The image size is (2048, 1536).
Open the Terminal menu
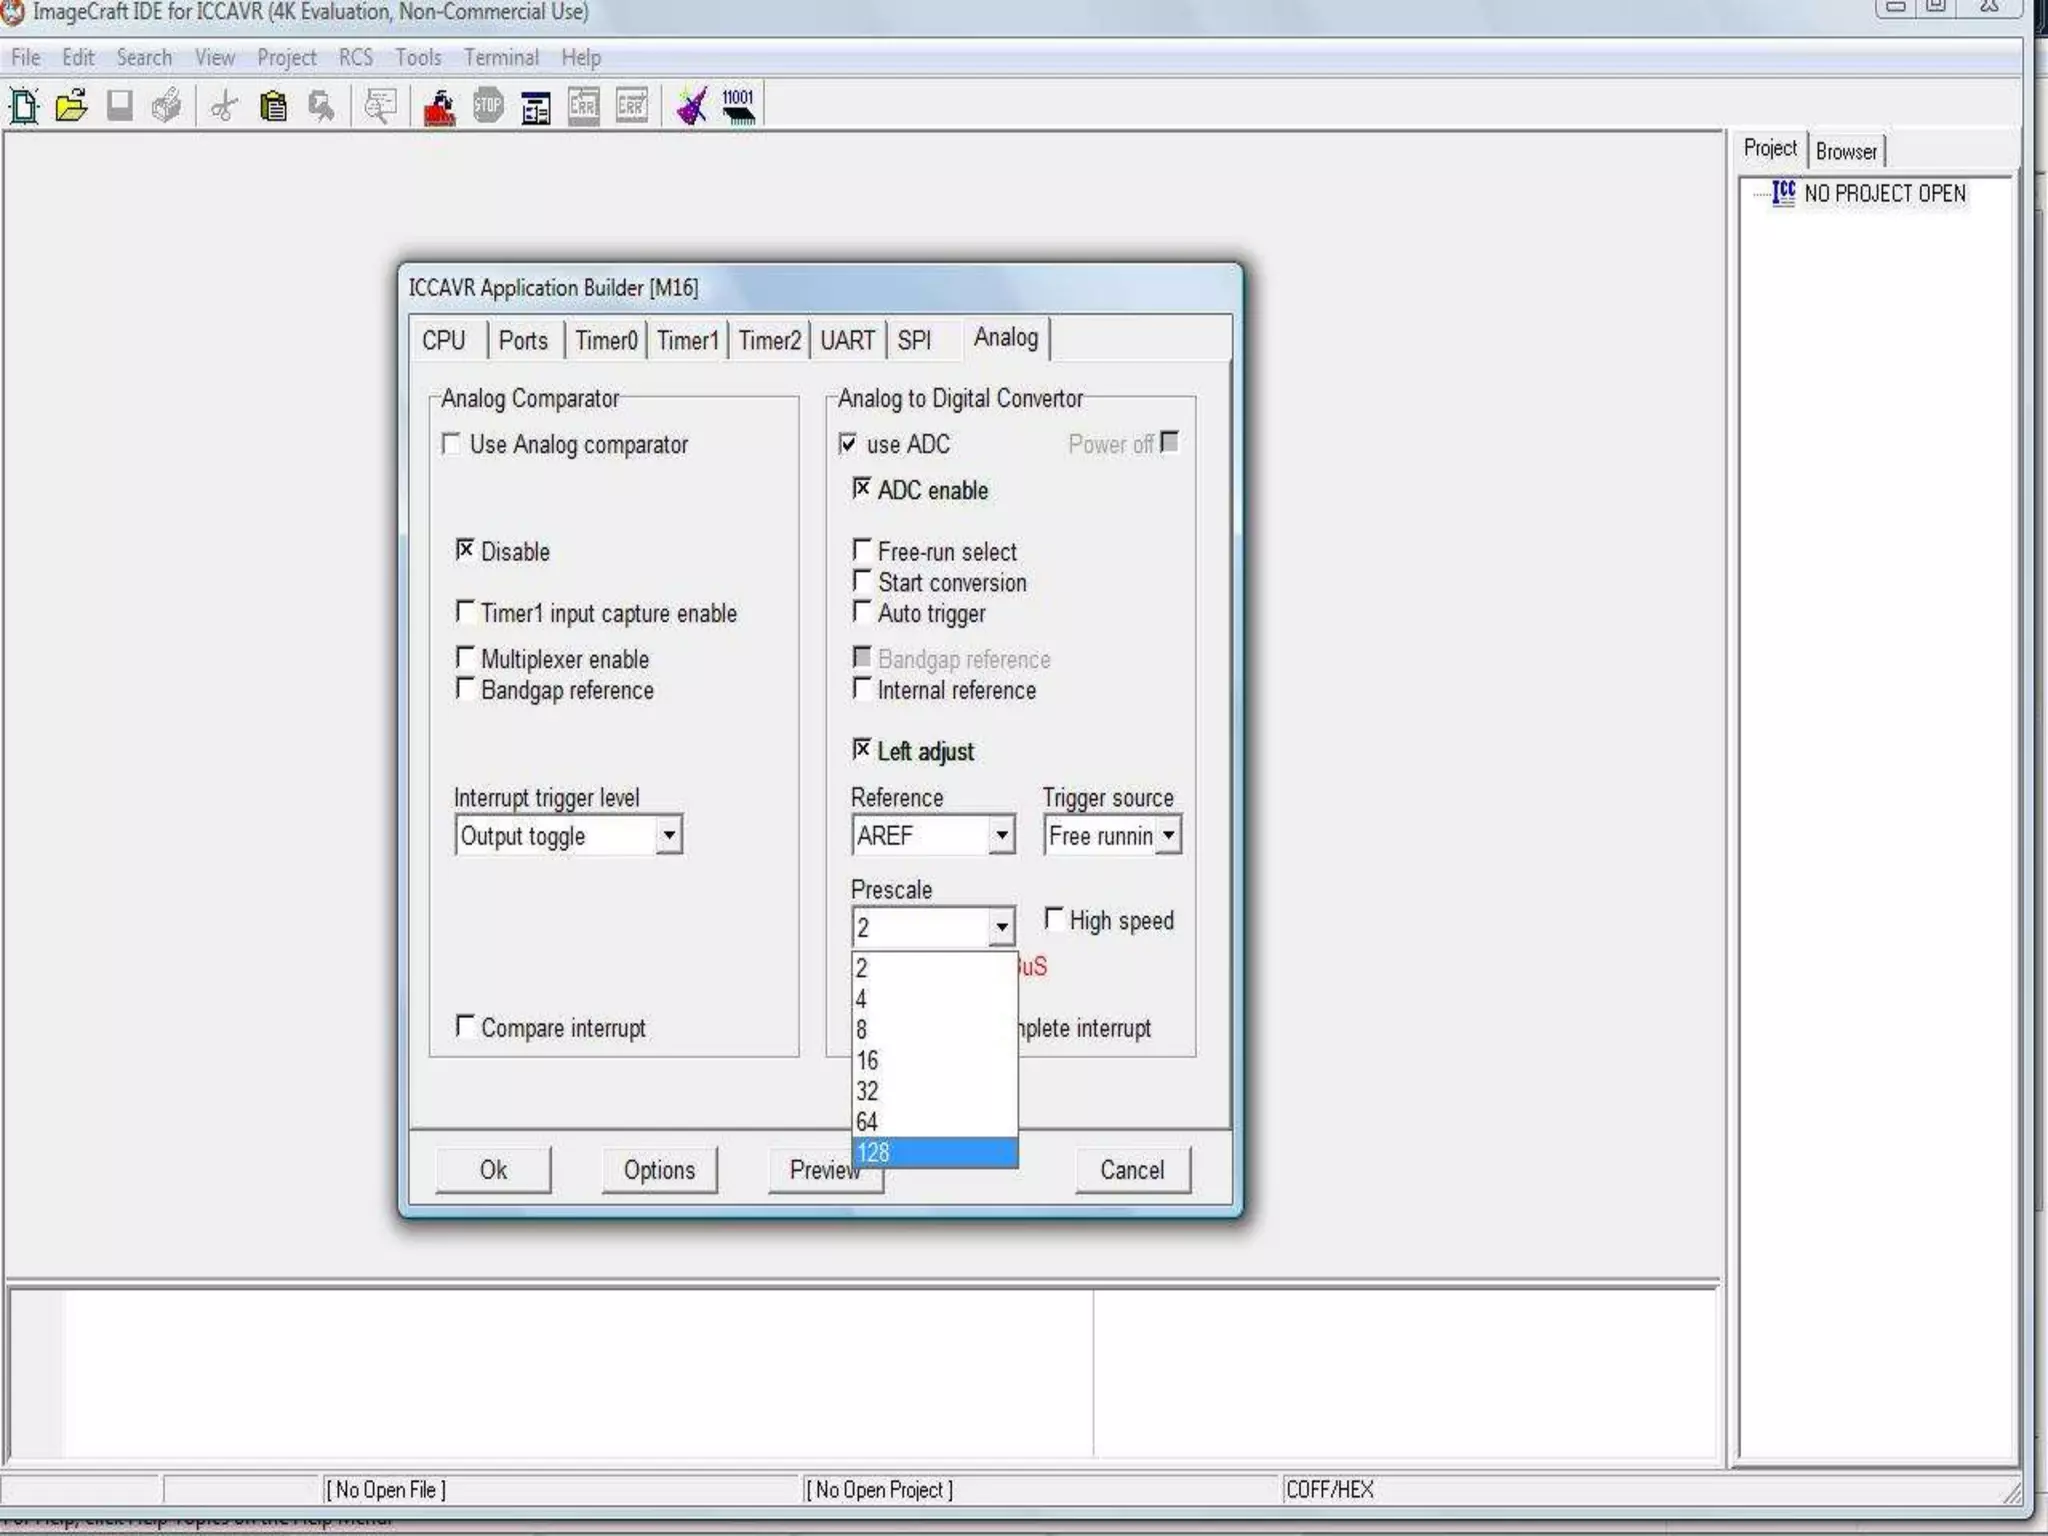[501, 57]
